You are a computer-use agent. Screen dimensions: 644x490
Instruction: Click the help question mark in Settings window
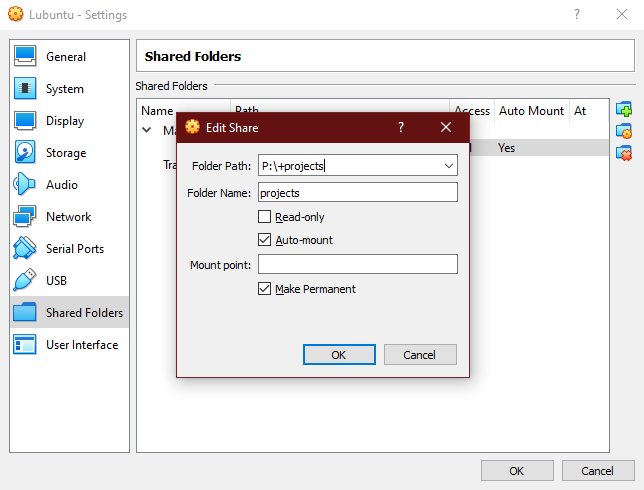click(x=577, y=14)
